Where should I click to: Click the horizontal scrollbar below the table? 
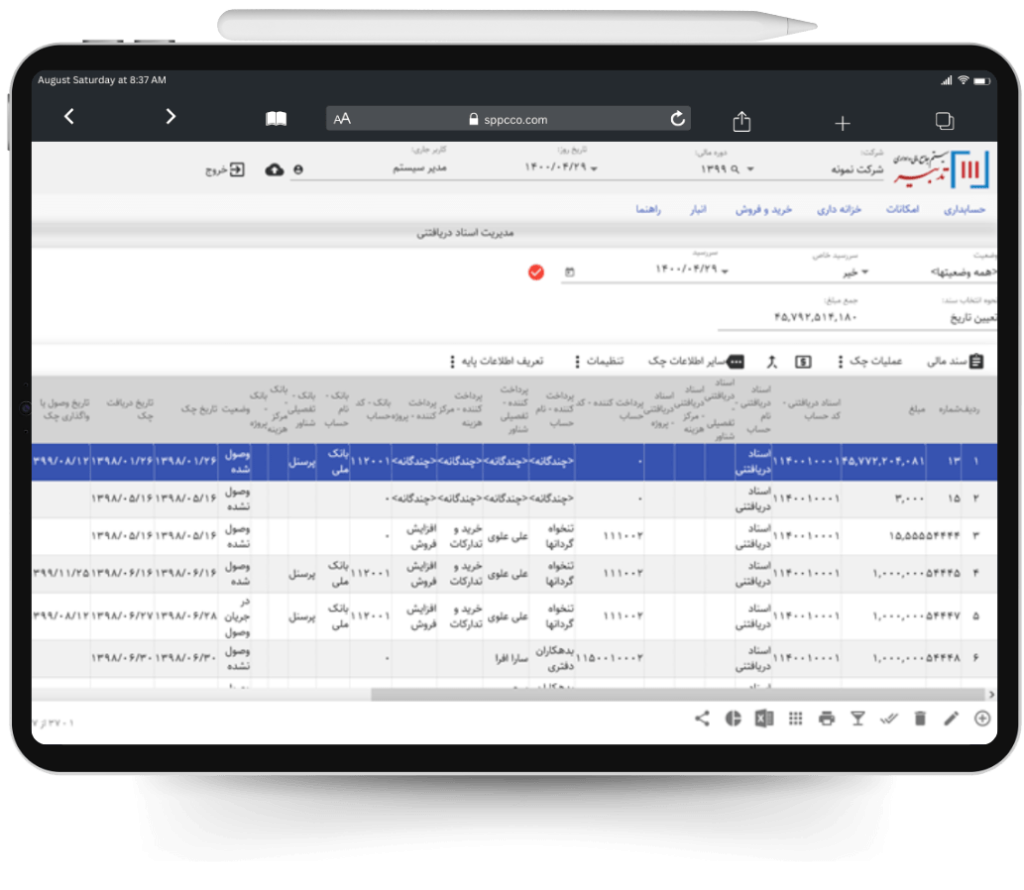coord(677,694)
